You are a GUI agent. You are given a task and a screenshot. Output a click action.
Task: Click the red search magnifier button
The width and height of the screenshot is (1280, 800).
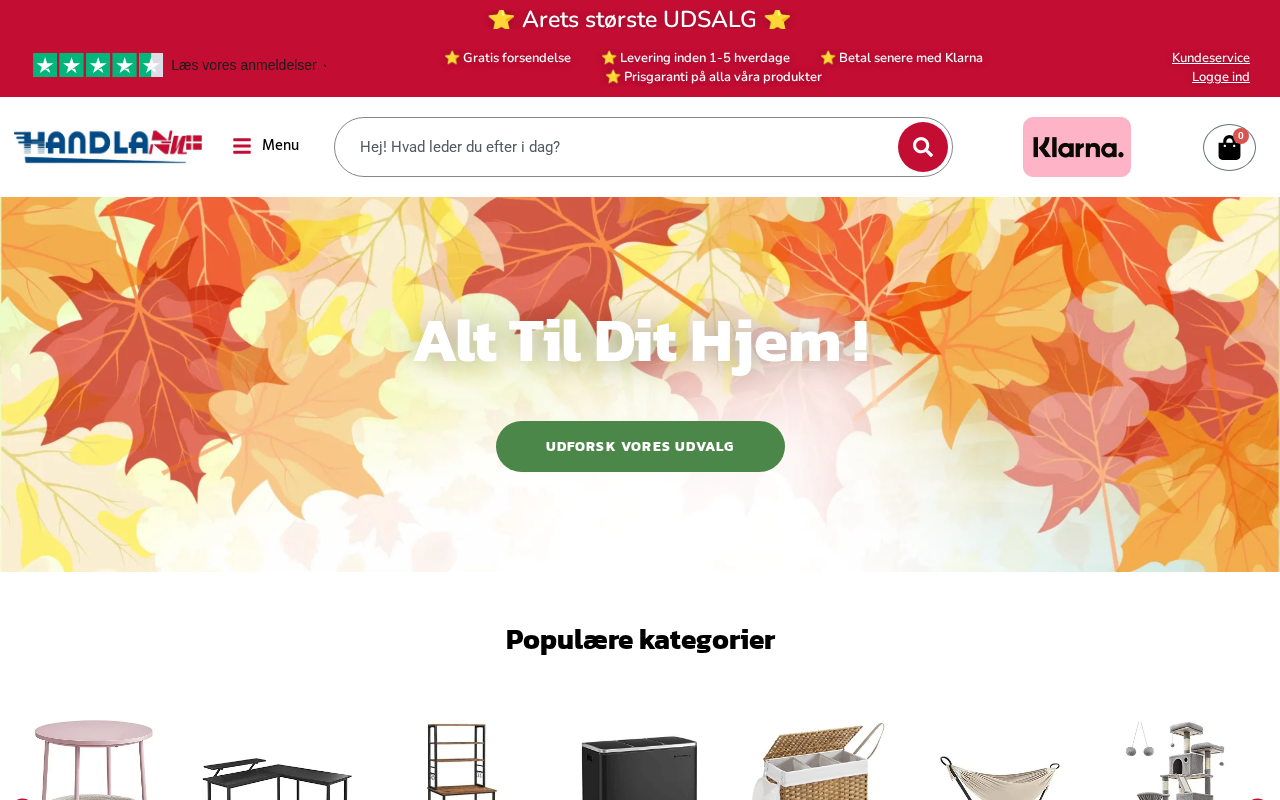point(922,147)
